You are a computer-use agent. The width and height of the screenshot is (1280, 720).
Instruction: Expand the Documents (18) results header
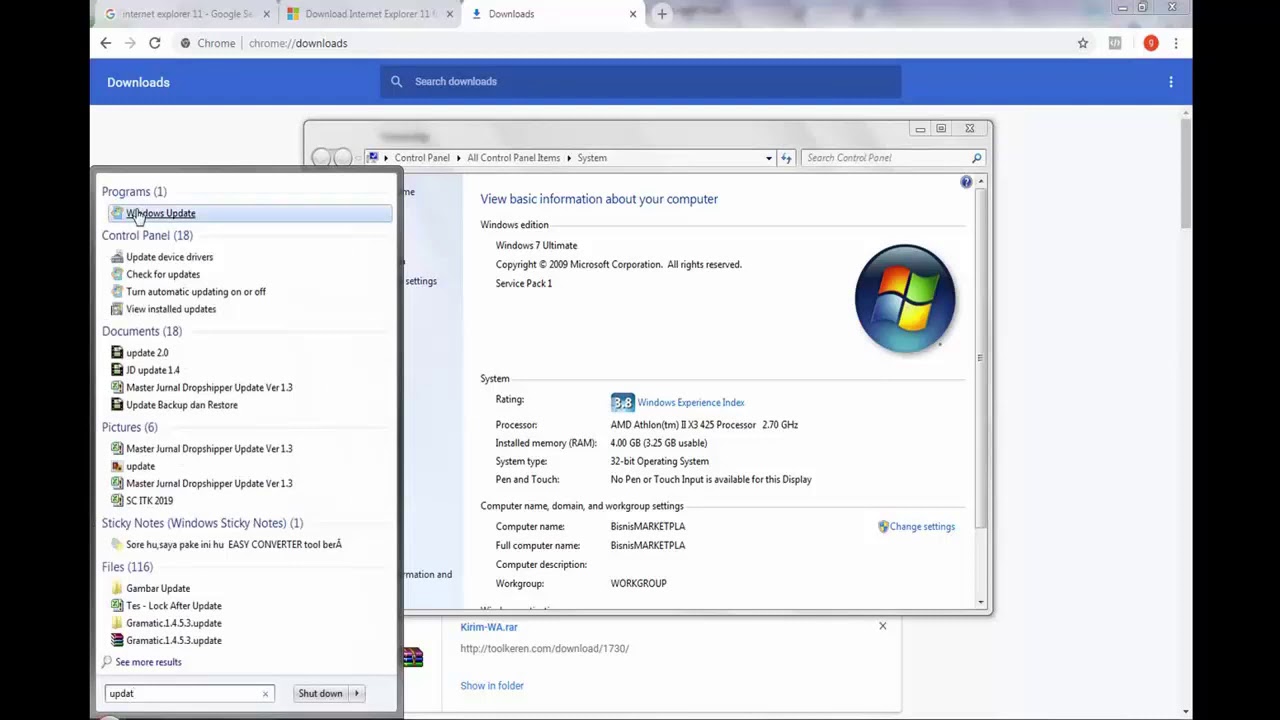click(141, 331)
